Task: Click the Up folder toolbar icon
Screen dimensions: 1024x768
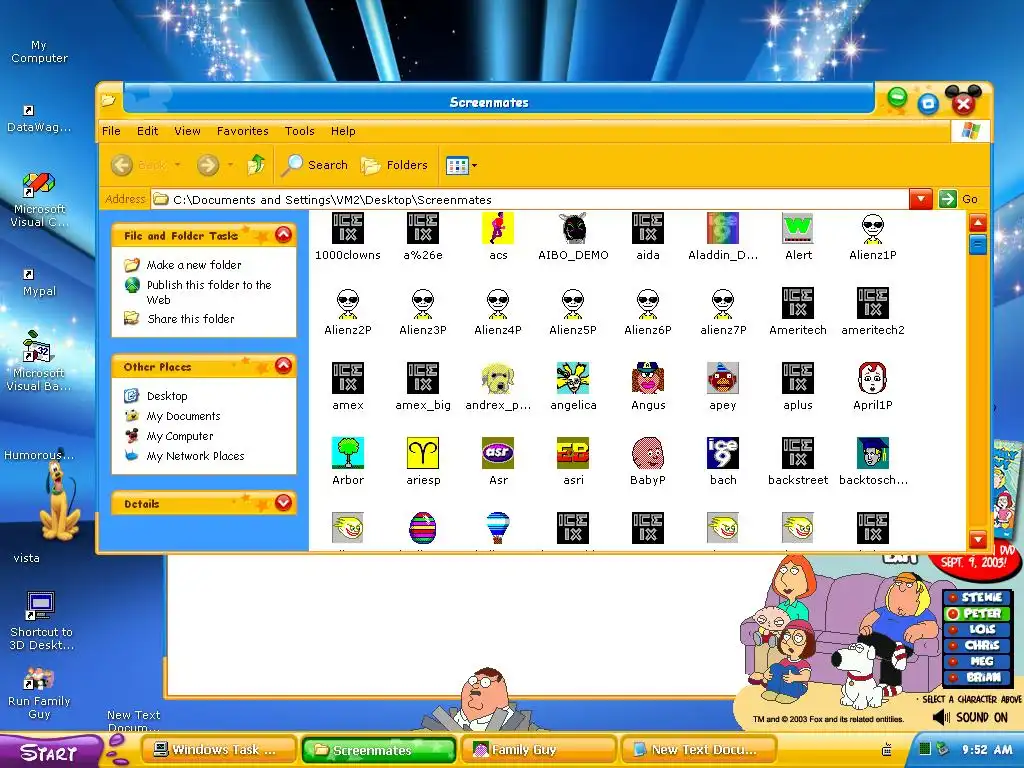Action: point(256,165)
